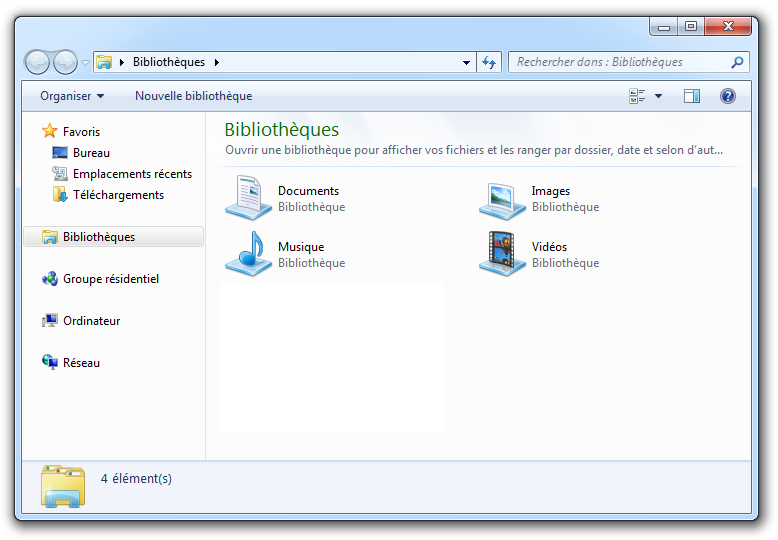Screen dimensions: 778x540
Task: Select the Musique library icon
Action: click(249, 254)
